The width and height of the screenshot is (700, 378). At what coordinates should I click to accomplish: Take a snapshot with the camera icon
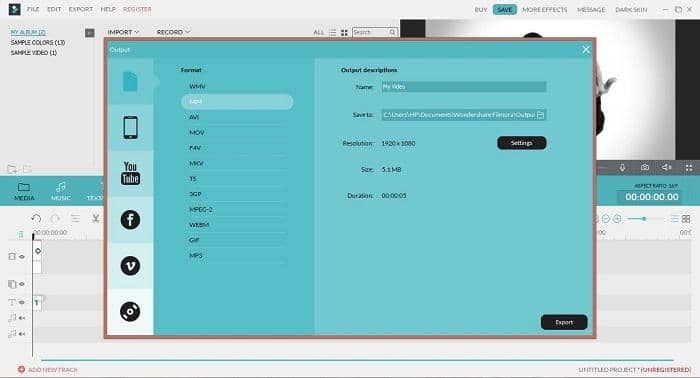645,167
